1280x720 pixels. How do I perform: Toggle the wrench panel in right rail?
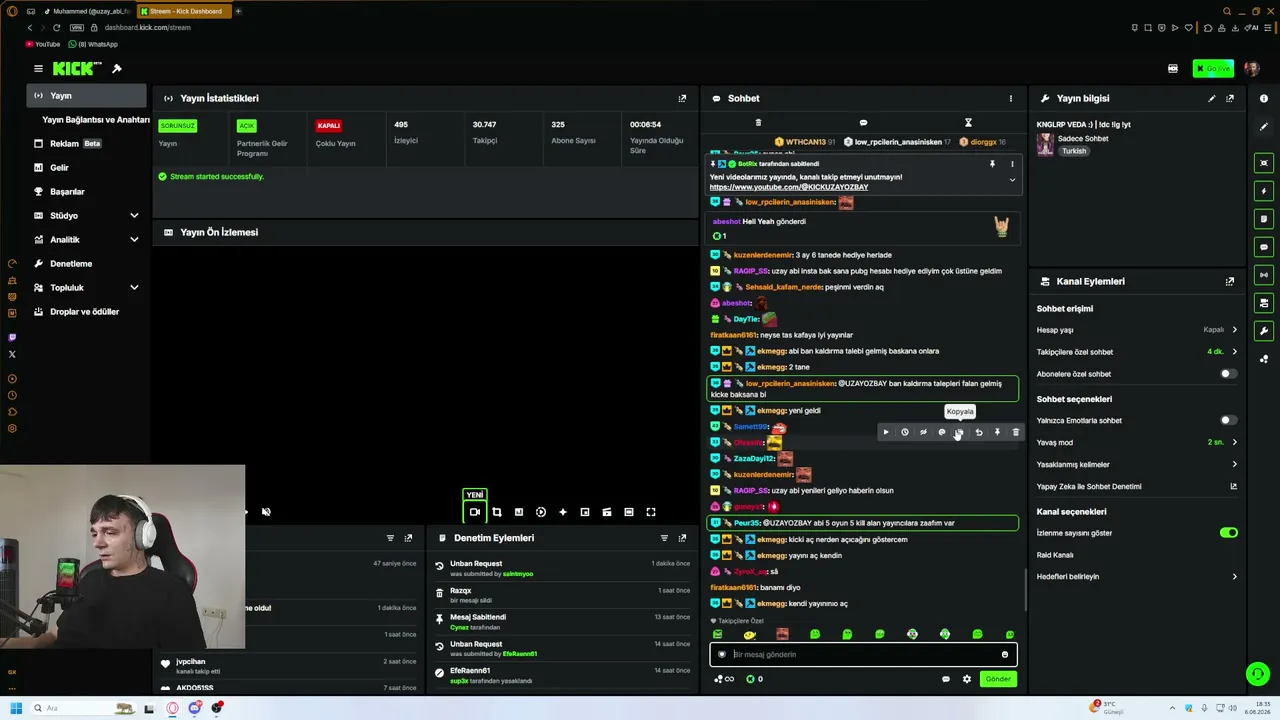click(1264, 331)
